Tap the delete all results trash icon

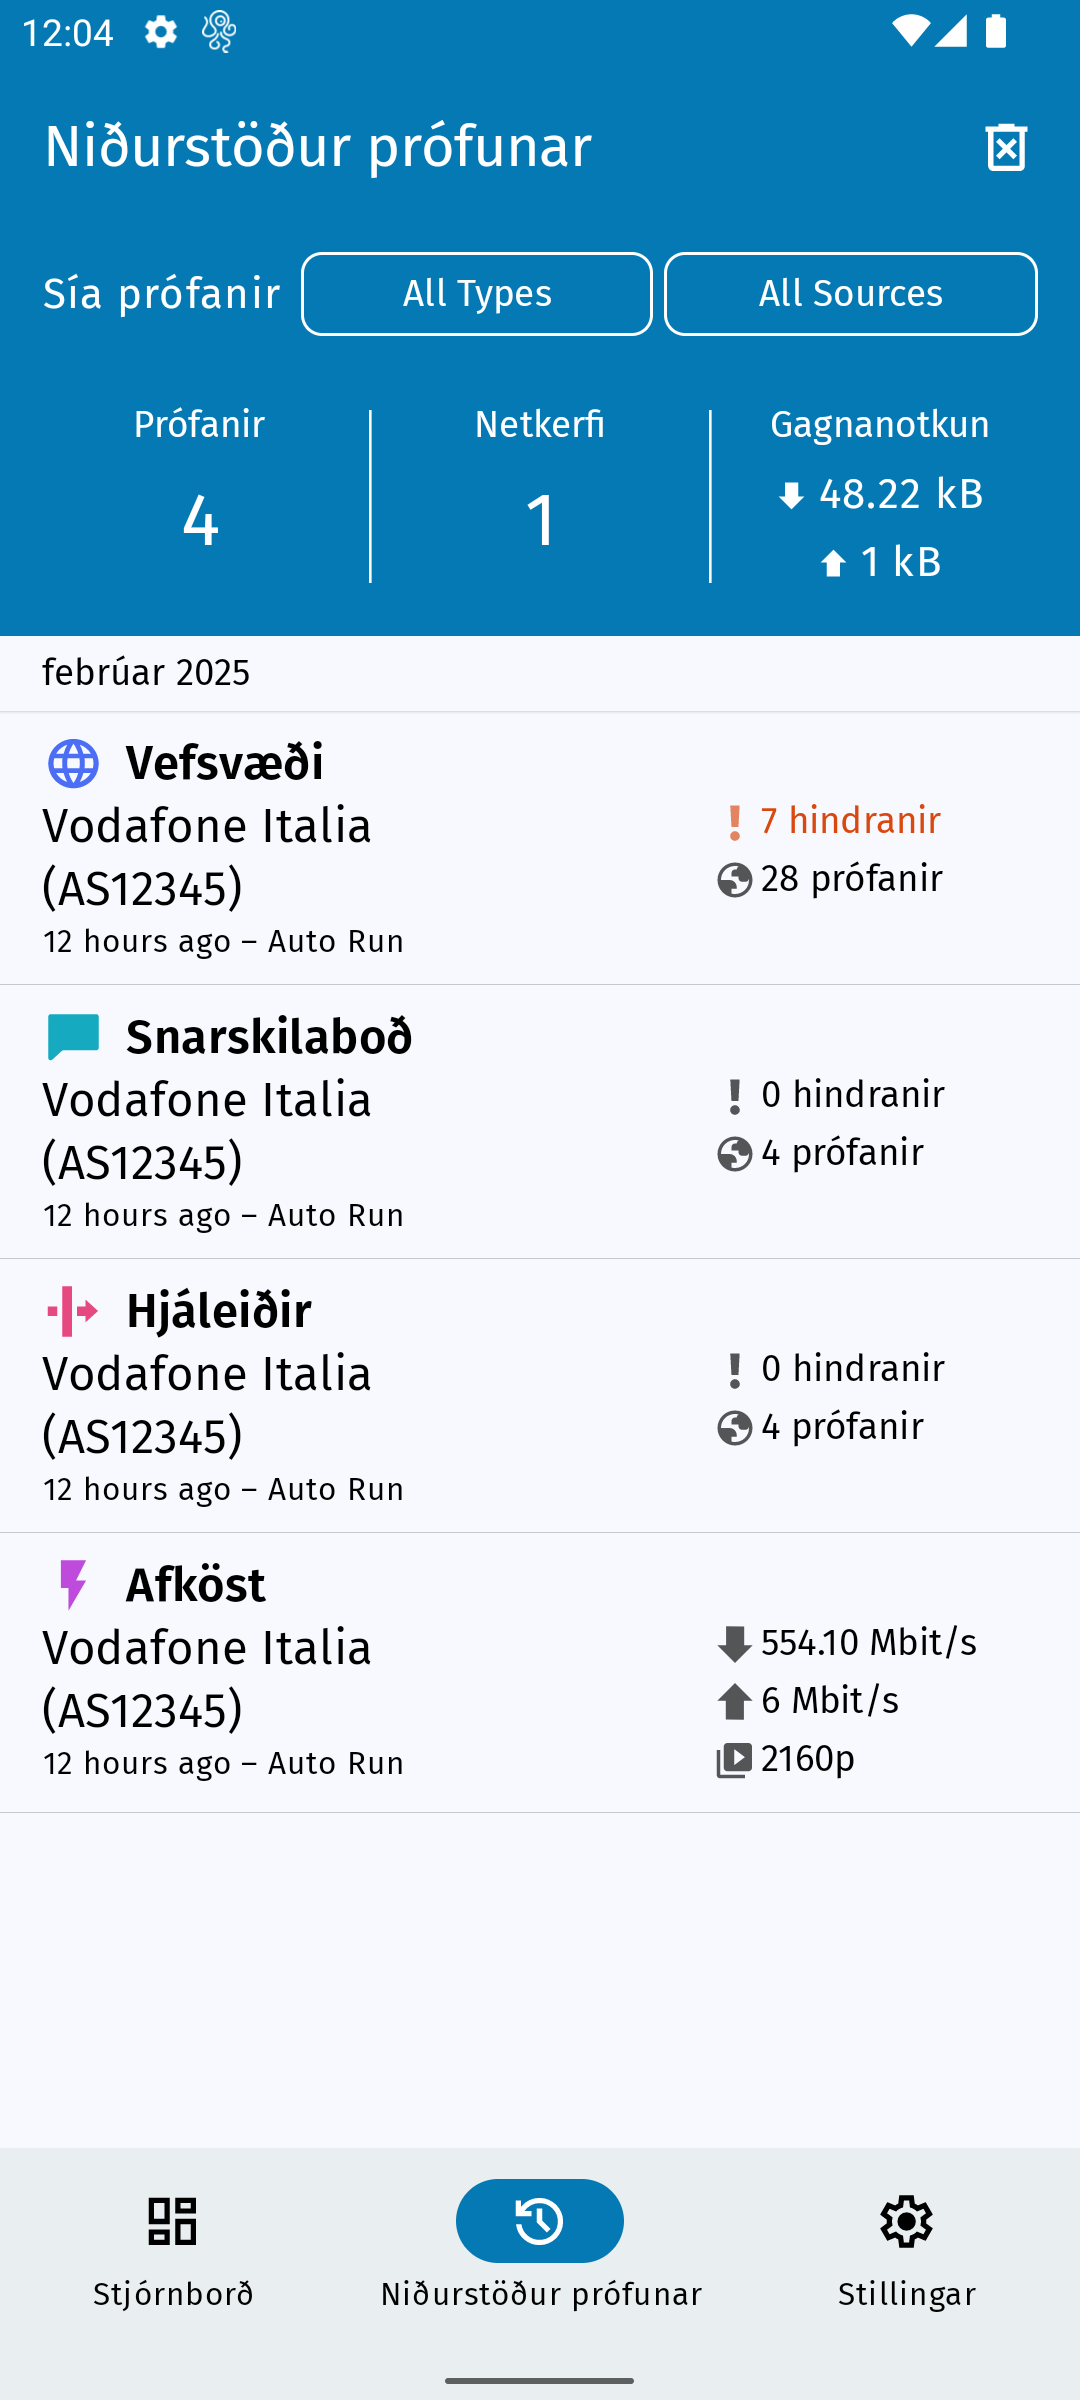coord(1006,147)
